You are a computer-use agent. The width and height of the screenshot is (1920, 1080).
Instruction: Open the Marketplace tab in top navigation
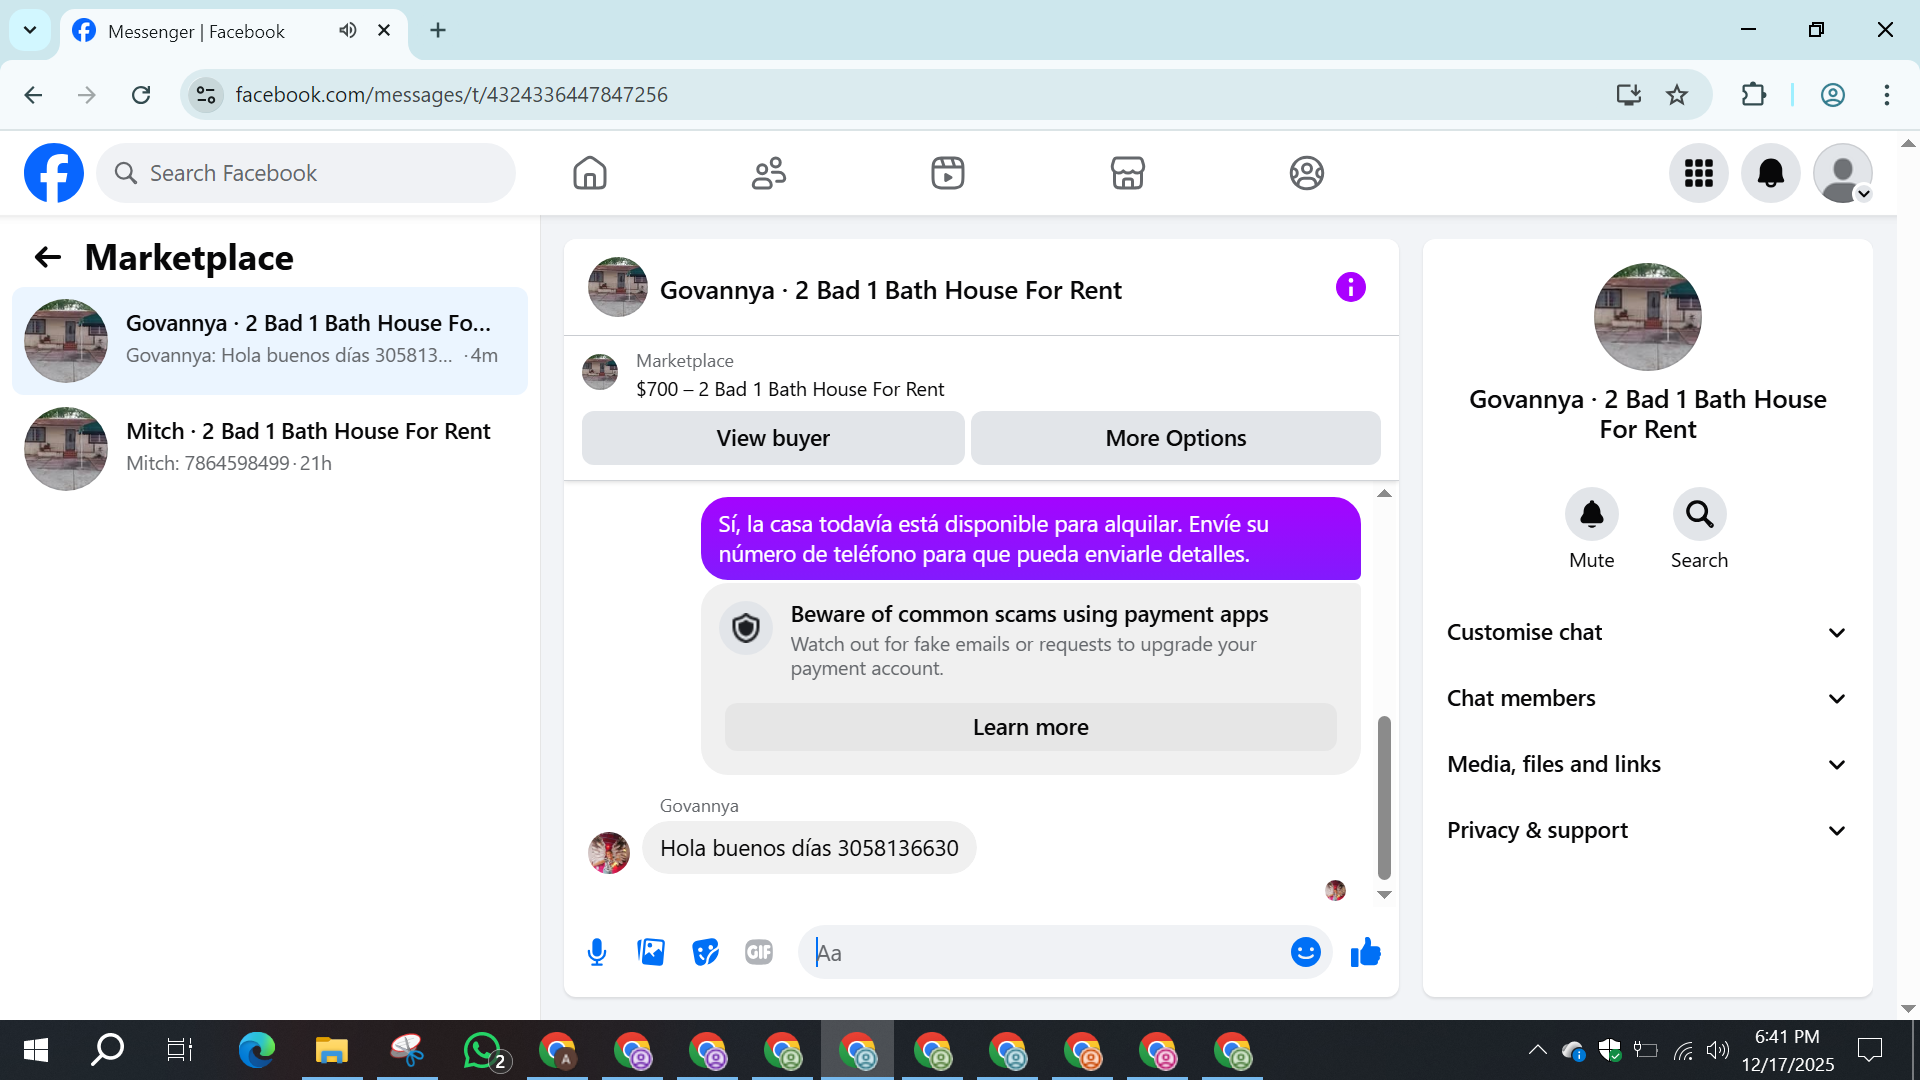point(1127,173)
